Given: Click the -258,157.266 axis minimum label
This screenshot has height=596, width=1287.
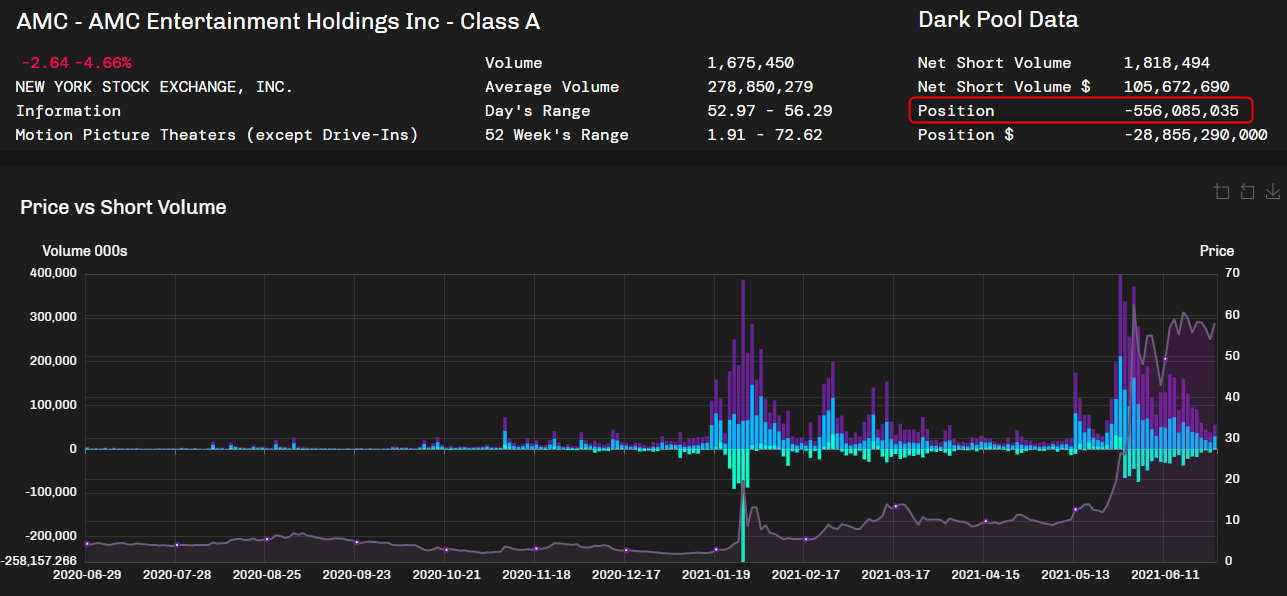Looking at the screenshot, I should 39,560.
